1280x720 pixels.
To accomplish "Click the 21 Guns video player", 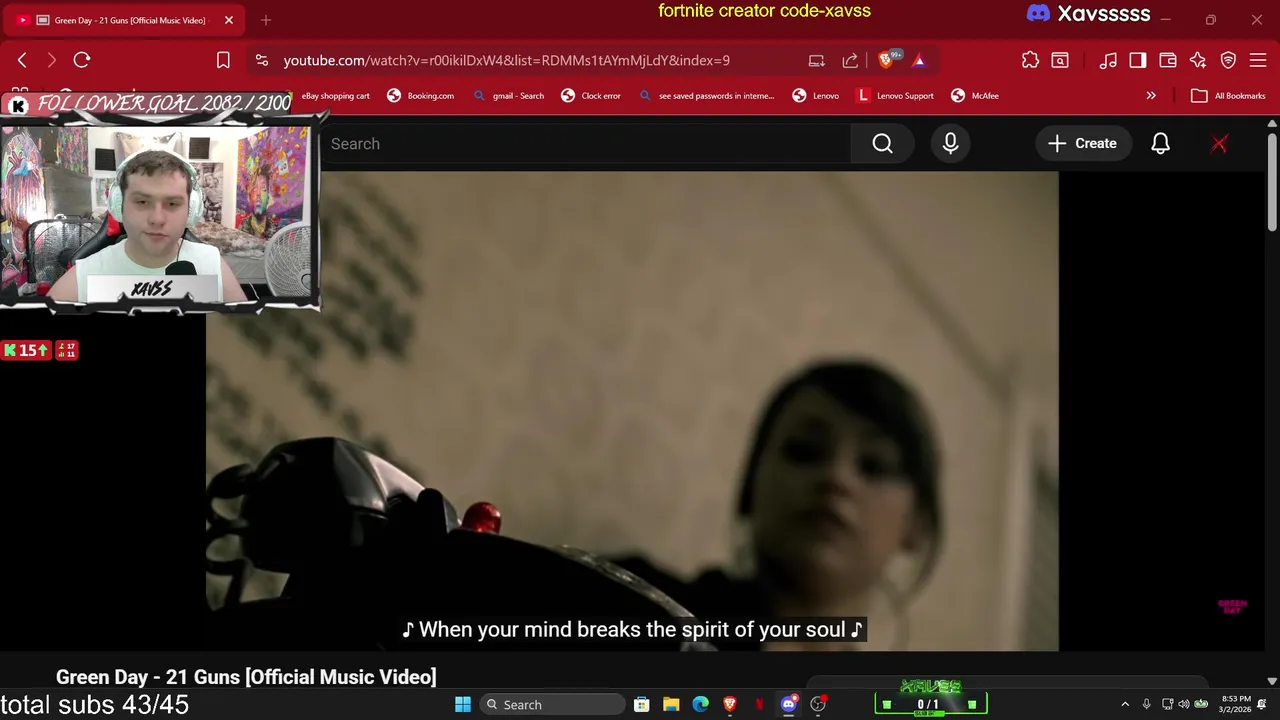I will (x=632, y=411).
